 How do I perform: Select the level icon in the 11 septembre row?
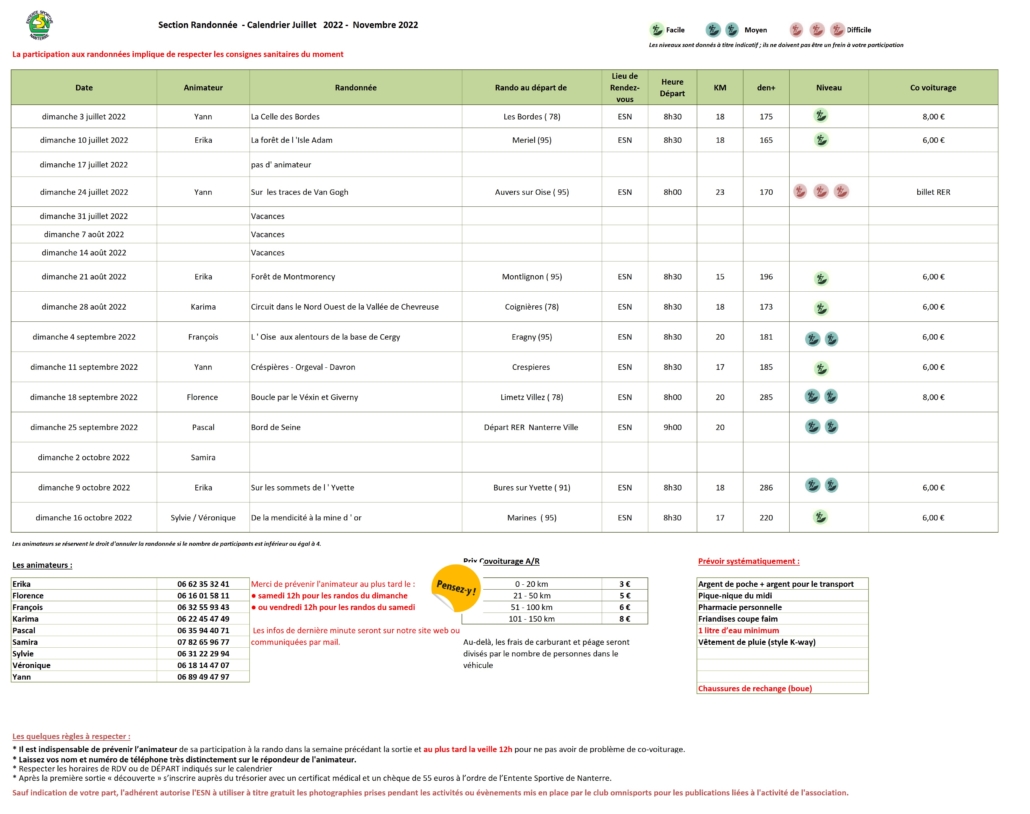pos(821,369)
